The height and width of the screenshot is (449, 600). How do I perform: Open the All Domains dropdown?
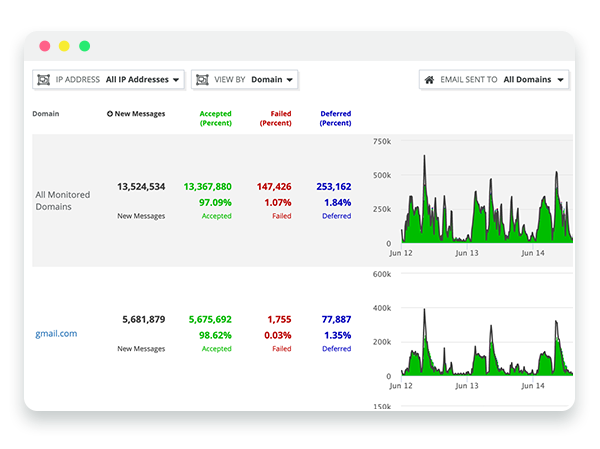(534, 79)
